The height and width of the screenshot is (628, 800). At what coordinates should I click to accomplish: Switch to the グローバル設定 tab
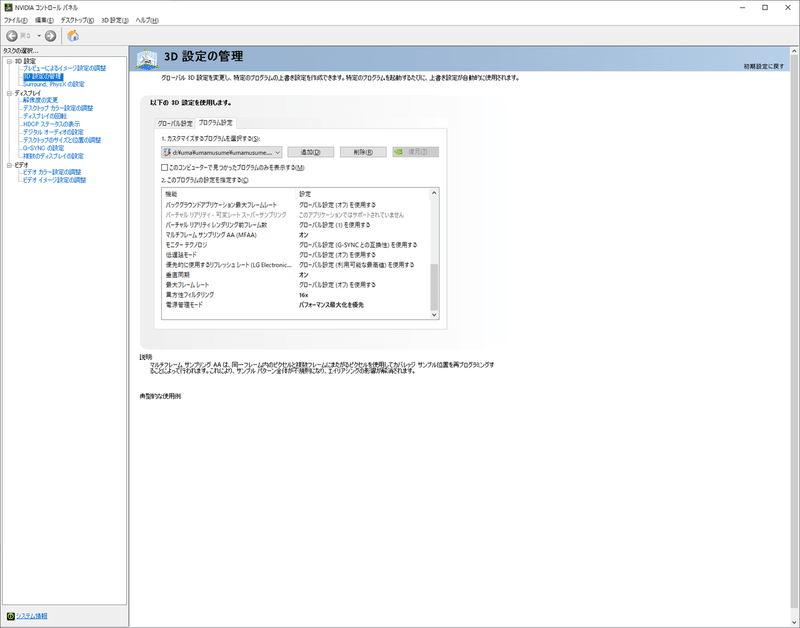[175, 123]
